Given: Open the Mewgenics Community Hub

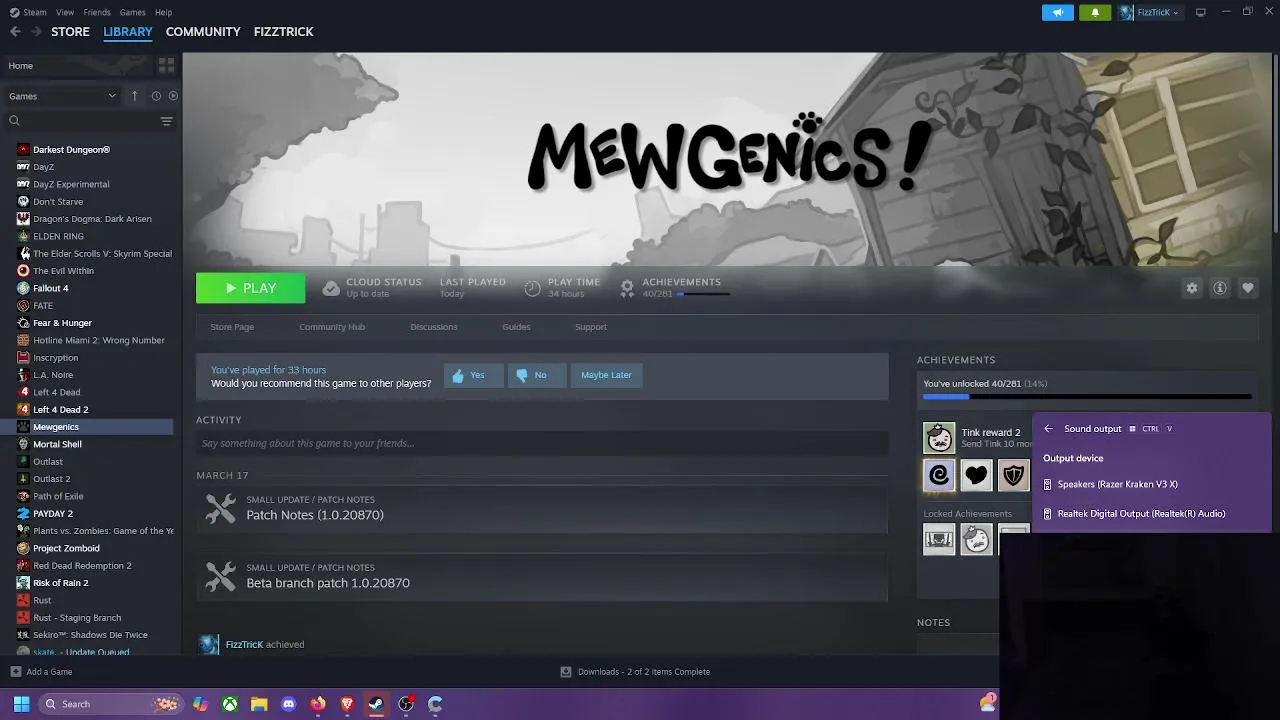Looking at the screenshot, I should pos(332,327).
